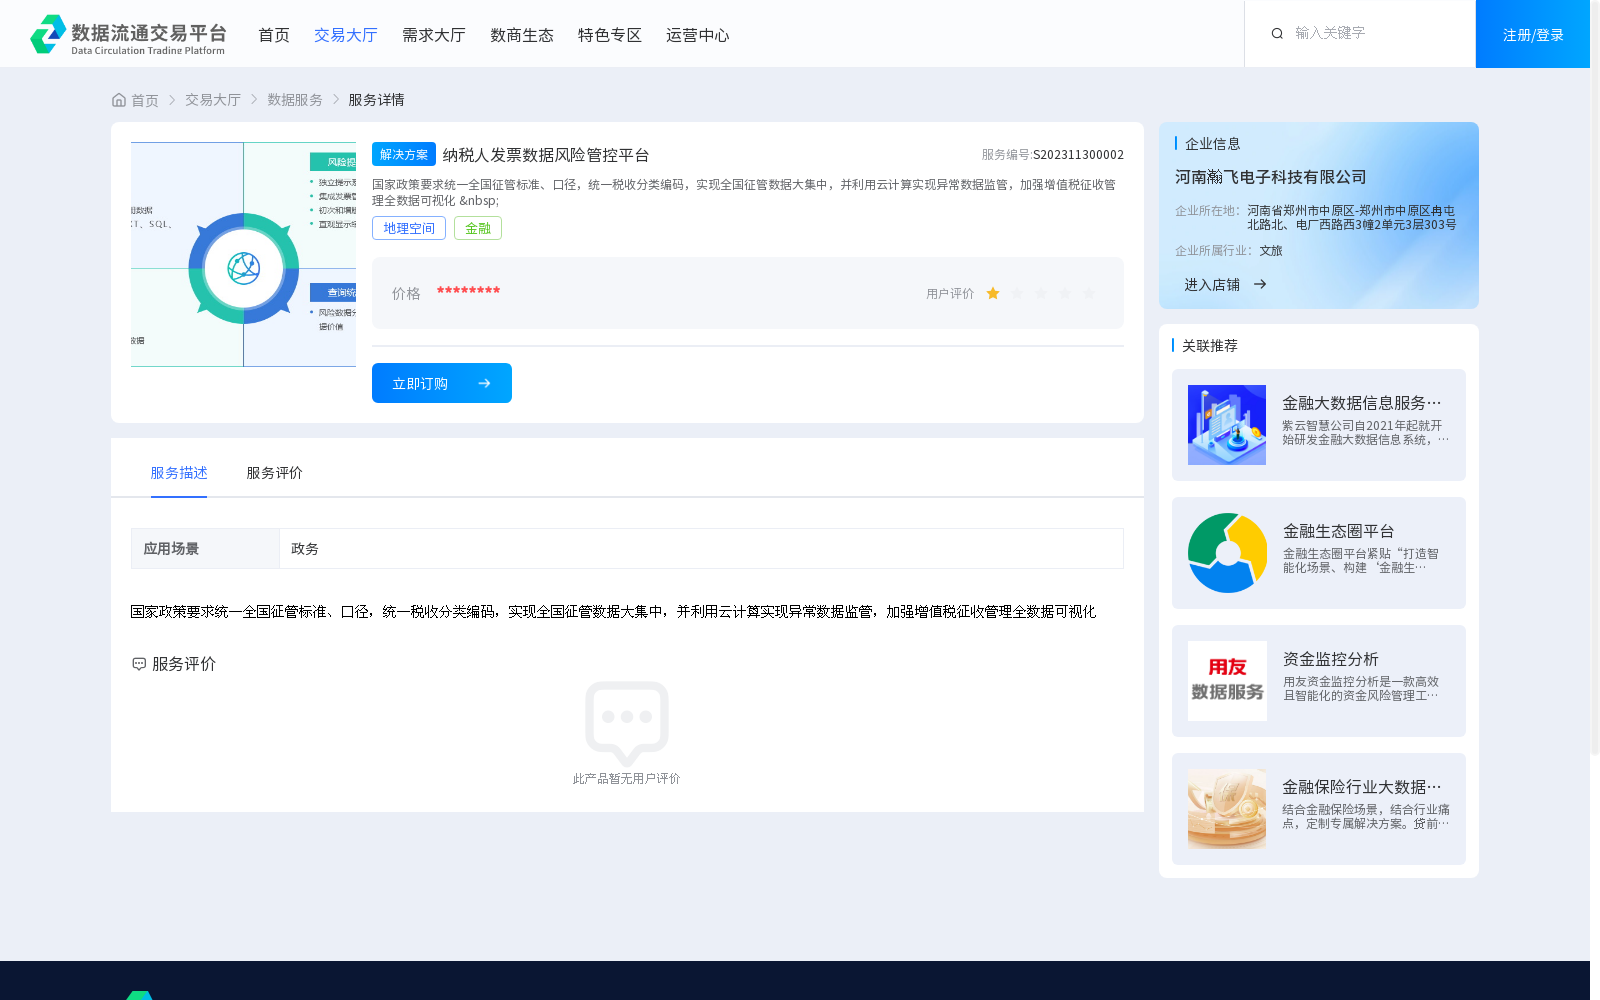Click the 注册/登录 button
Screen dimensions: 1600x1000
click(x=1533, y=34)
